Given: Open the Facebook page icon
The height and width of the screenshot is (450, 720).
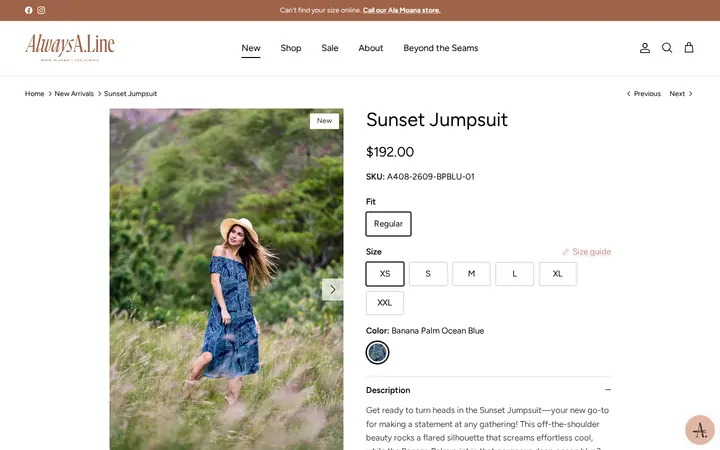Looking at the screenshot, I should tap(28, 10).
